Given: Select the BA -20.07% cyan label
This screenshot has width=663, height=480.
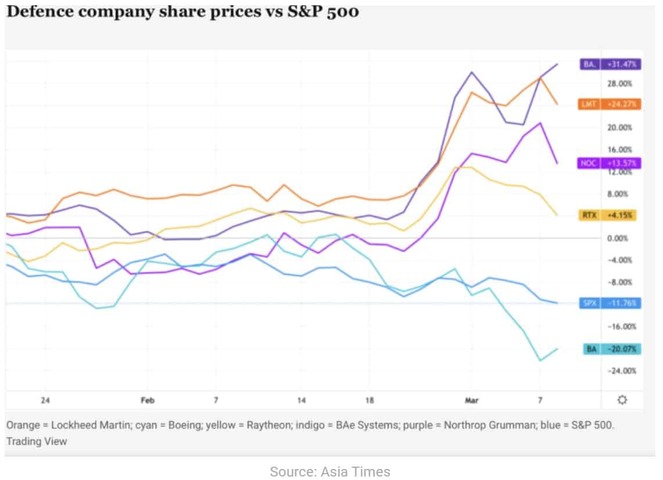Looking at the screenshot, I should 612,349.
